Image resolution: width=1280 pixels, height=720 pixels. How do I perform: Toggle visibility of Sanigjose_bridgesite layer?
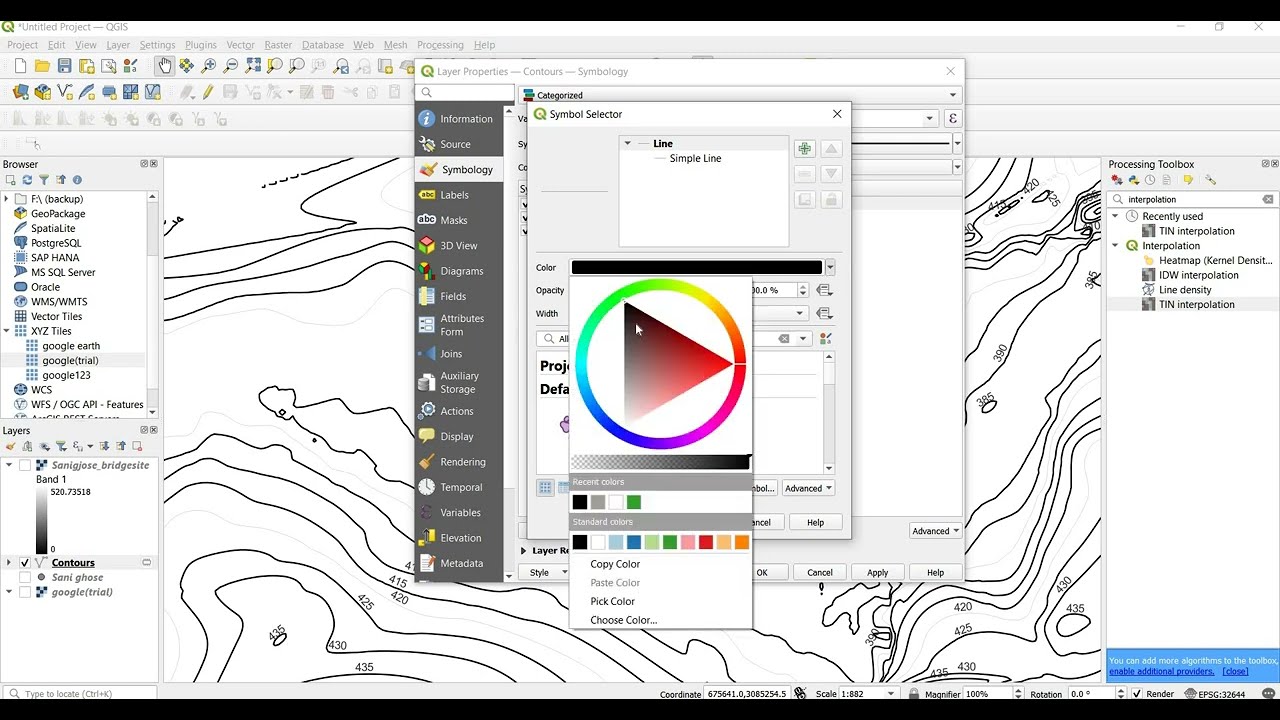coord(25,465)
